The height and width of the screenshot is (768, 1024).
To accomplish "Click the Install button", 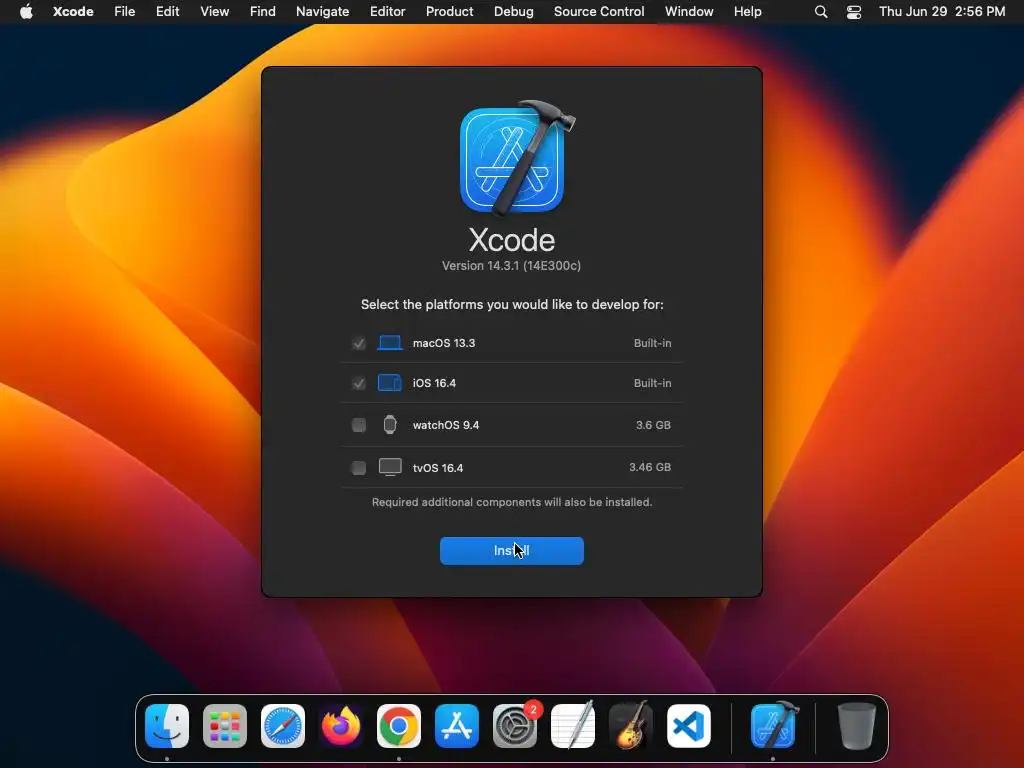I will click(511, 551).
